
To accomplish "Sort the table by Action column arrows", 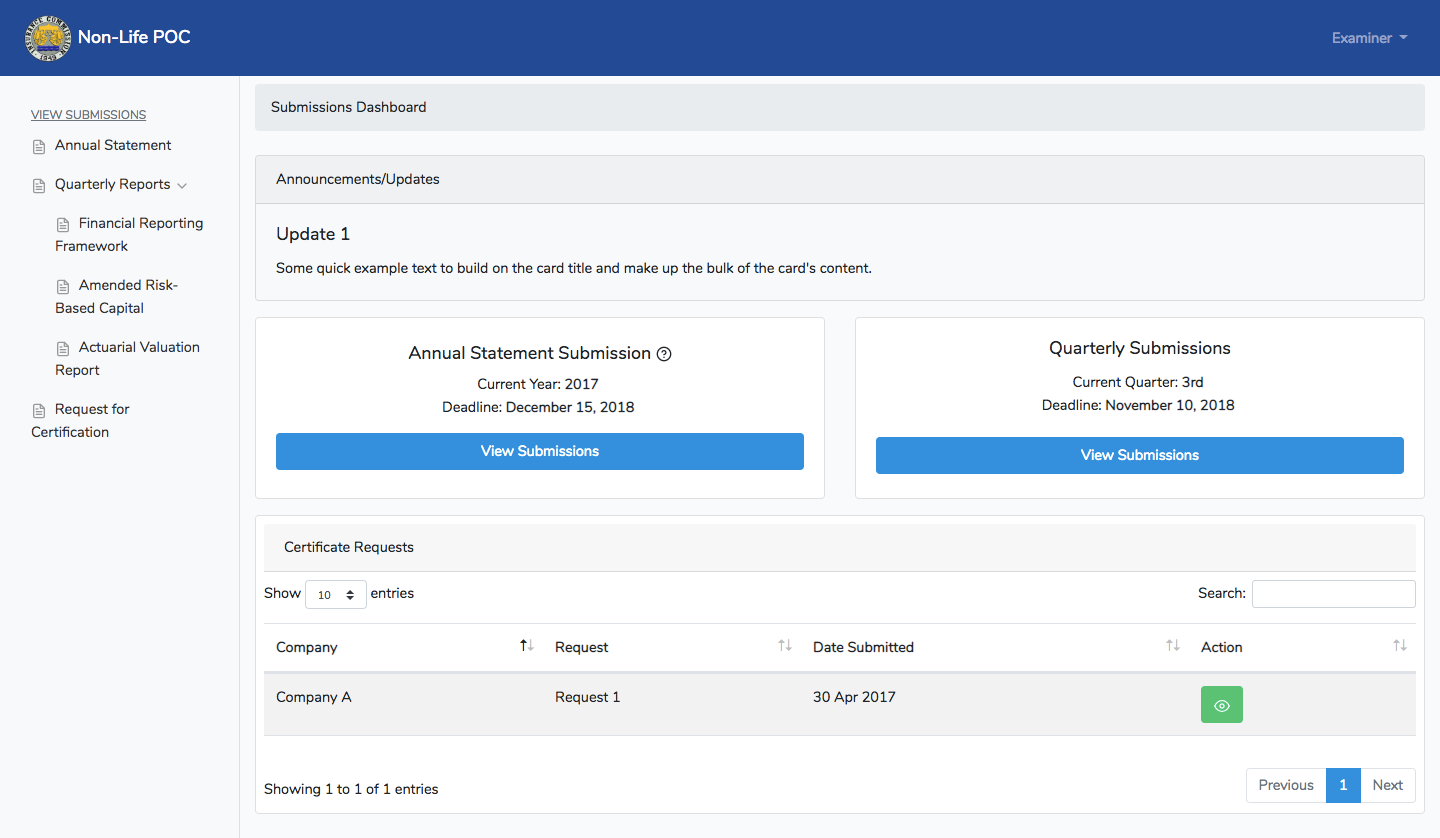I will pyautogui.click(x=1400, y=646).
